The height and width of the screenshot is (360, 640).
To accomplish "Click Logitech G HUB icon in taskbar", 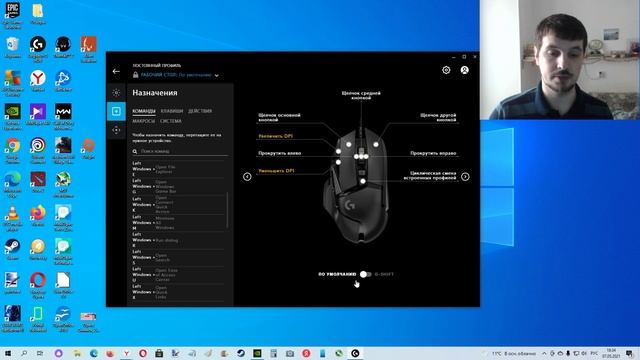I will [355, 353].
